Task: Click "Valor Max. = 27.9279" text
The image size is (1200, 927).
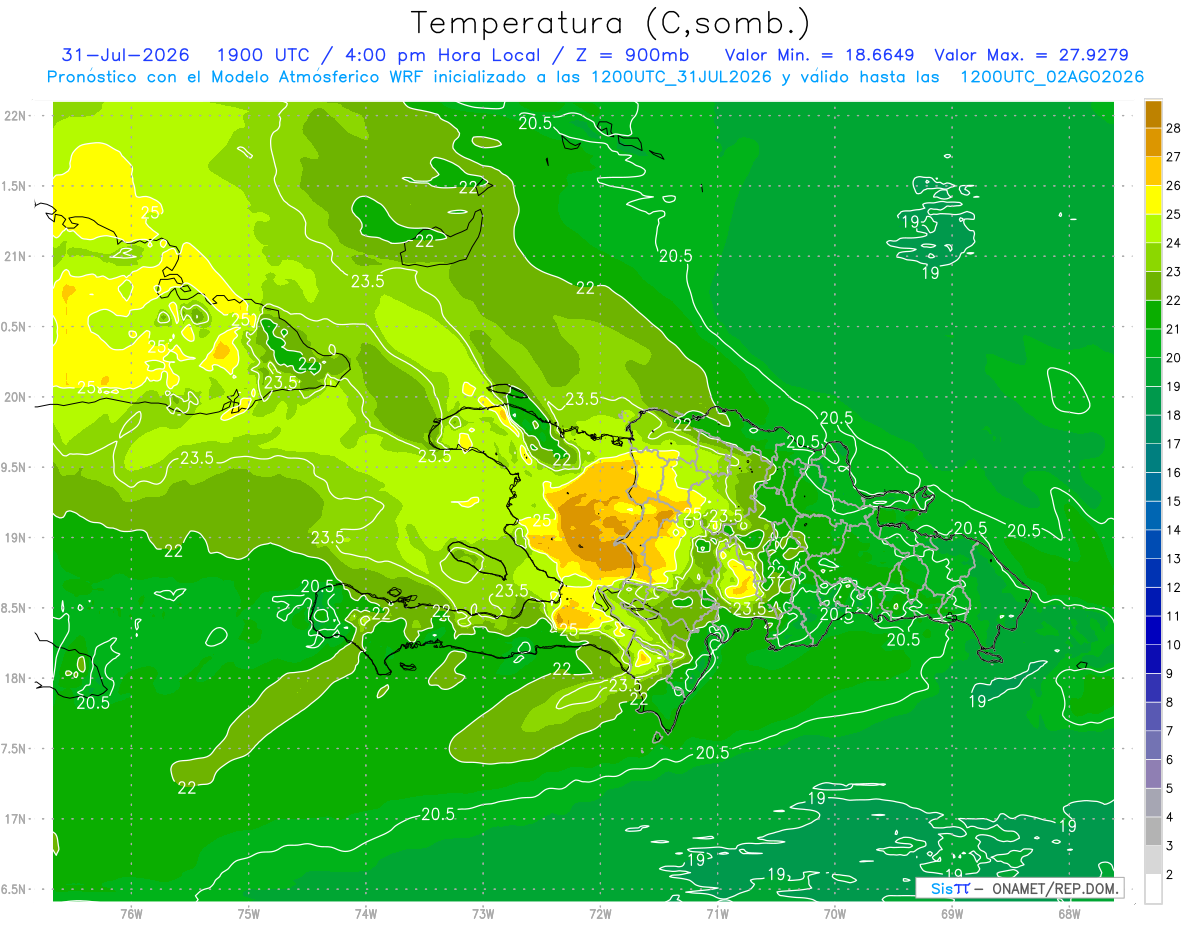Action: [x=1032, y=55]
